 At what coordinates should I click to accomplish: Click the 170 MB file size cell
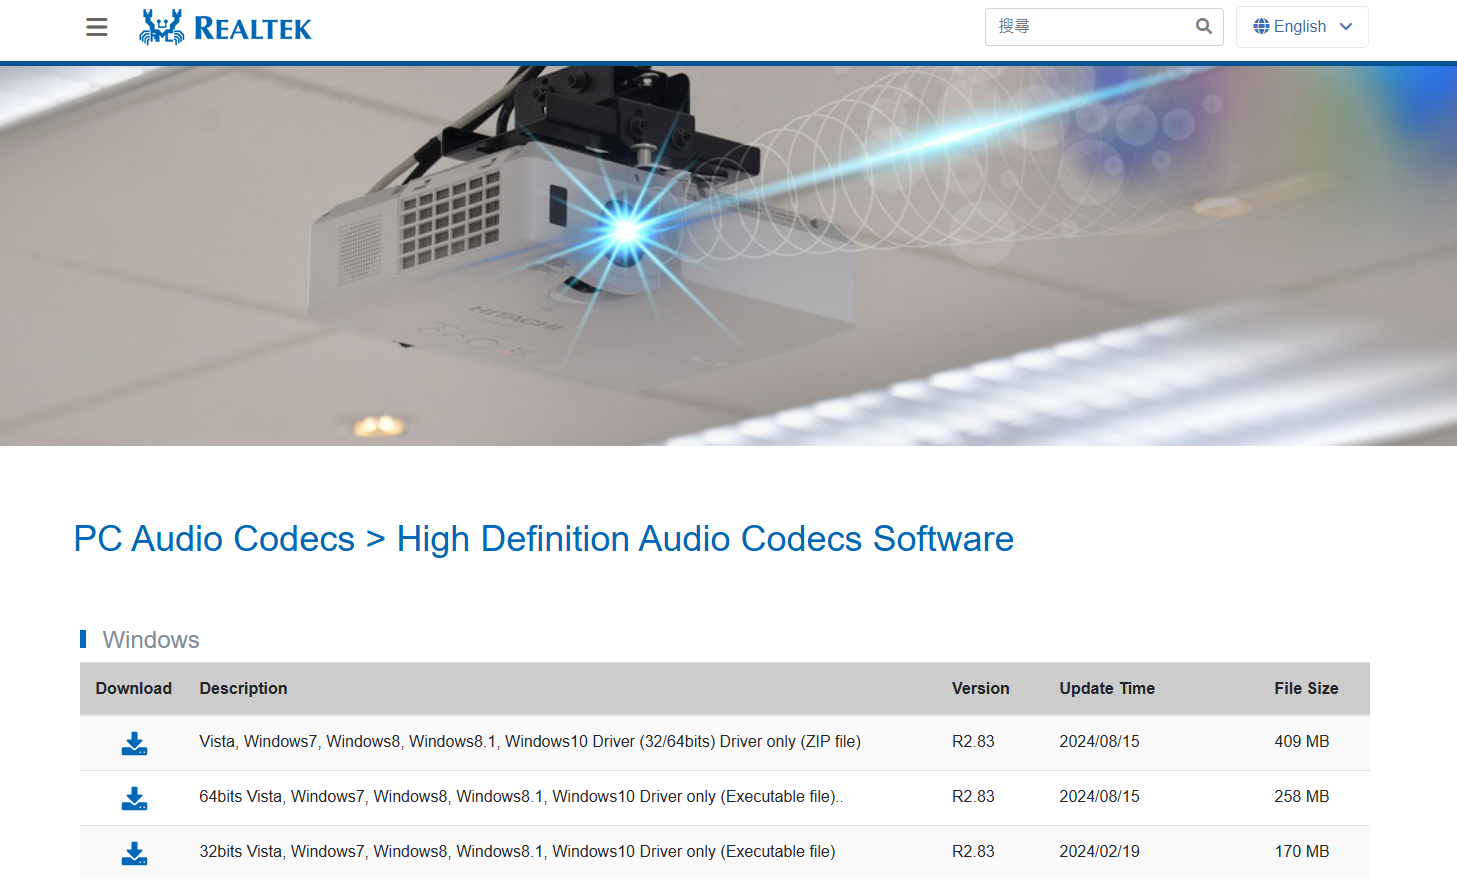[x=1302, y=851]
